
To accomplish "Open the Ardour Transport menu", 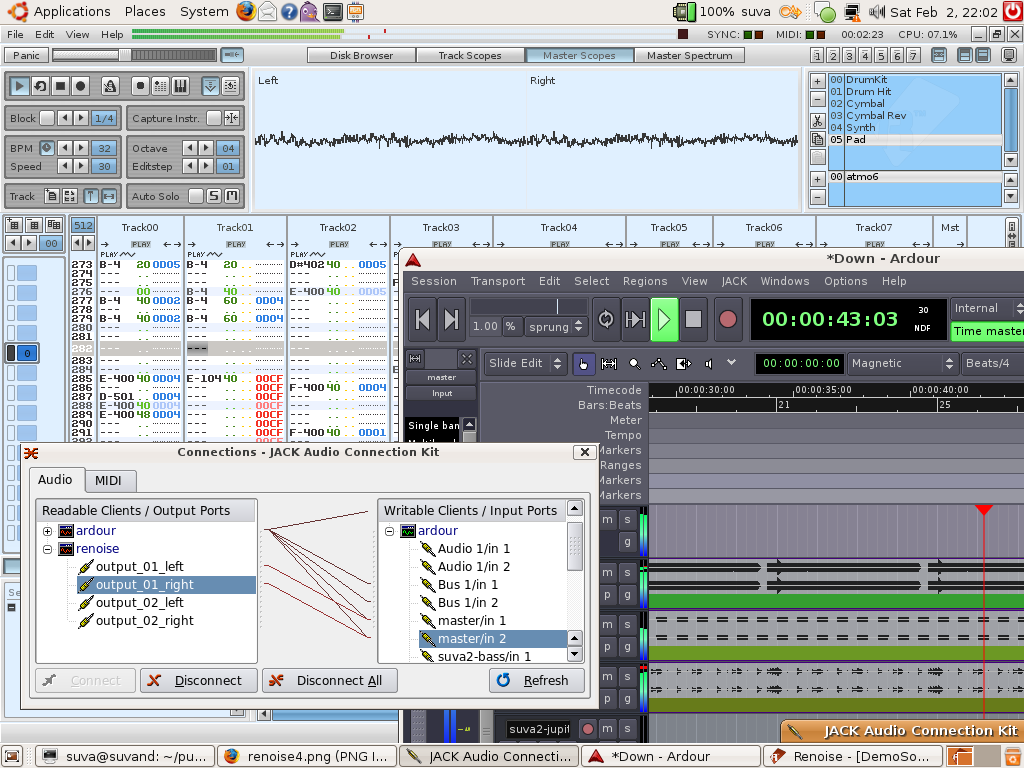I will [x=498, y=281].
